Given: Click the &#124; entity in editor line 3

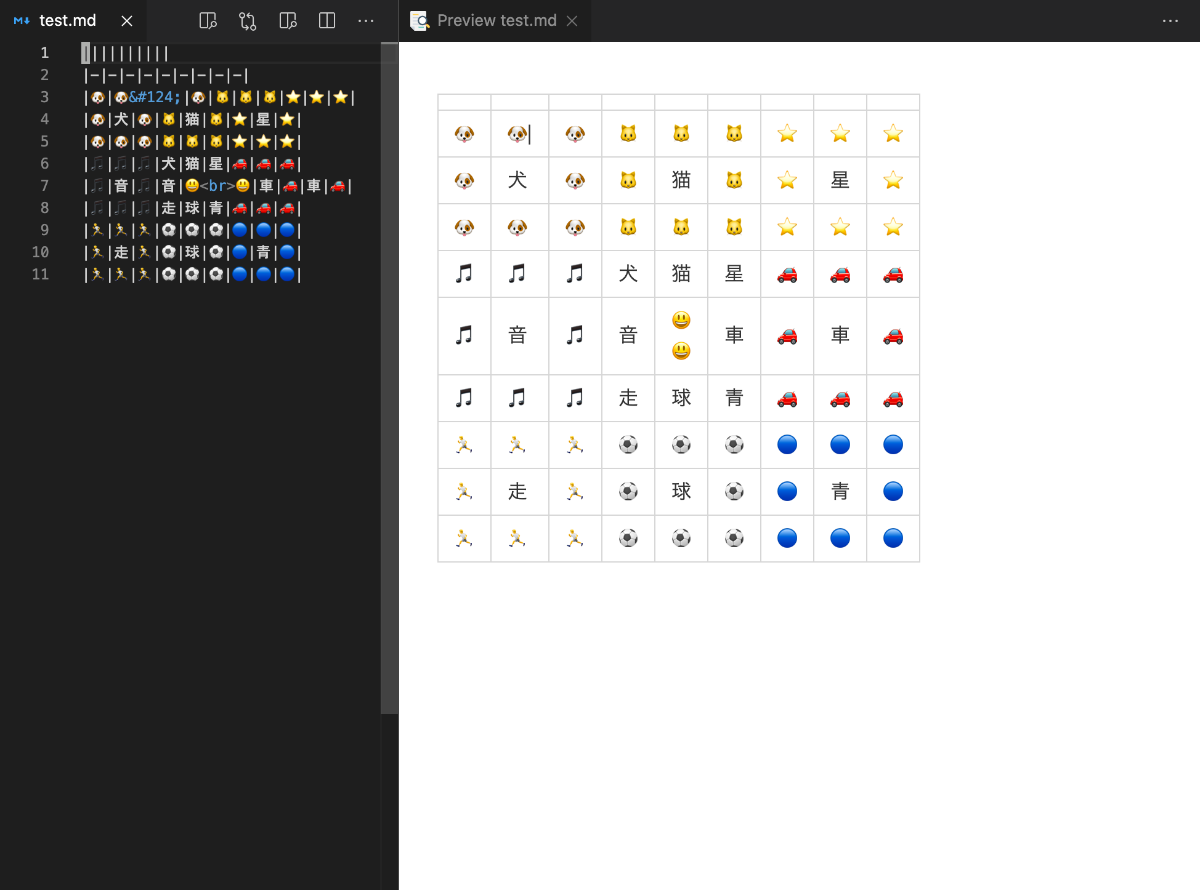Looking at the screenshot, I should point(154,97).
